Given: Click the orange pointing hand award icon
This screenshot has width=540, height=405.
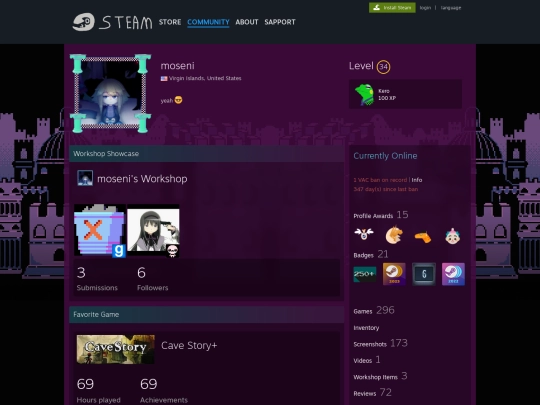Looking at the screenshot, I should coord(423,237).
